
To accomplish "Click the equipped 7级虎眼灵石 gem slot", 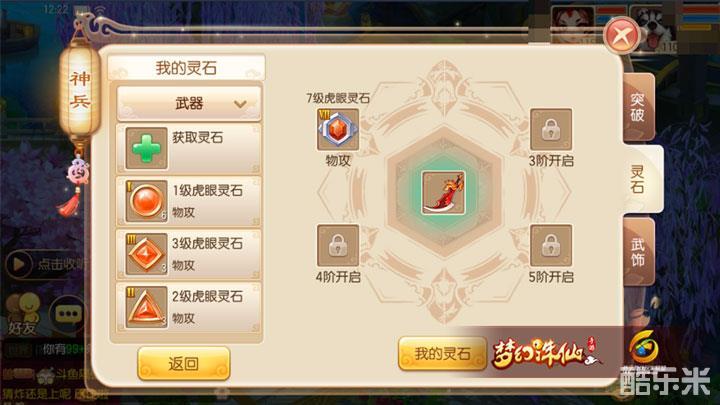I will click(338, 129).
